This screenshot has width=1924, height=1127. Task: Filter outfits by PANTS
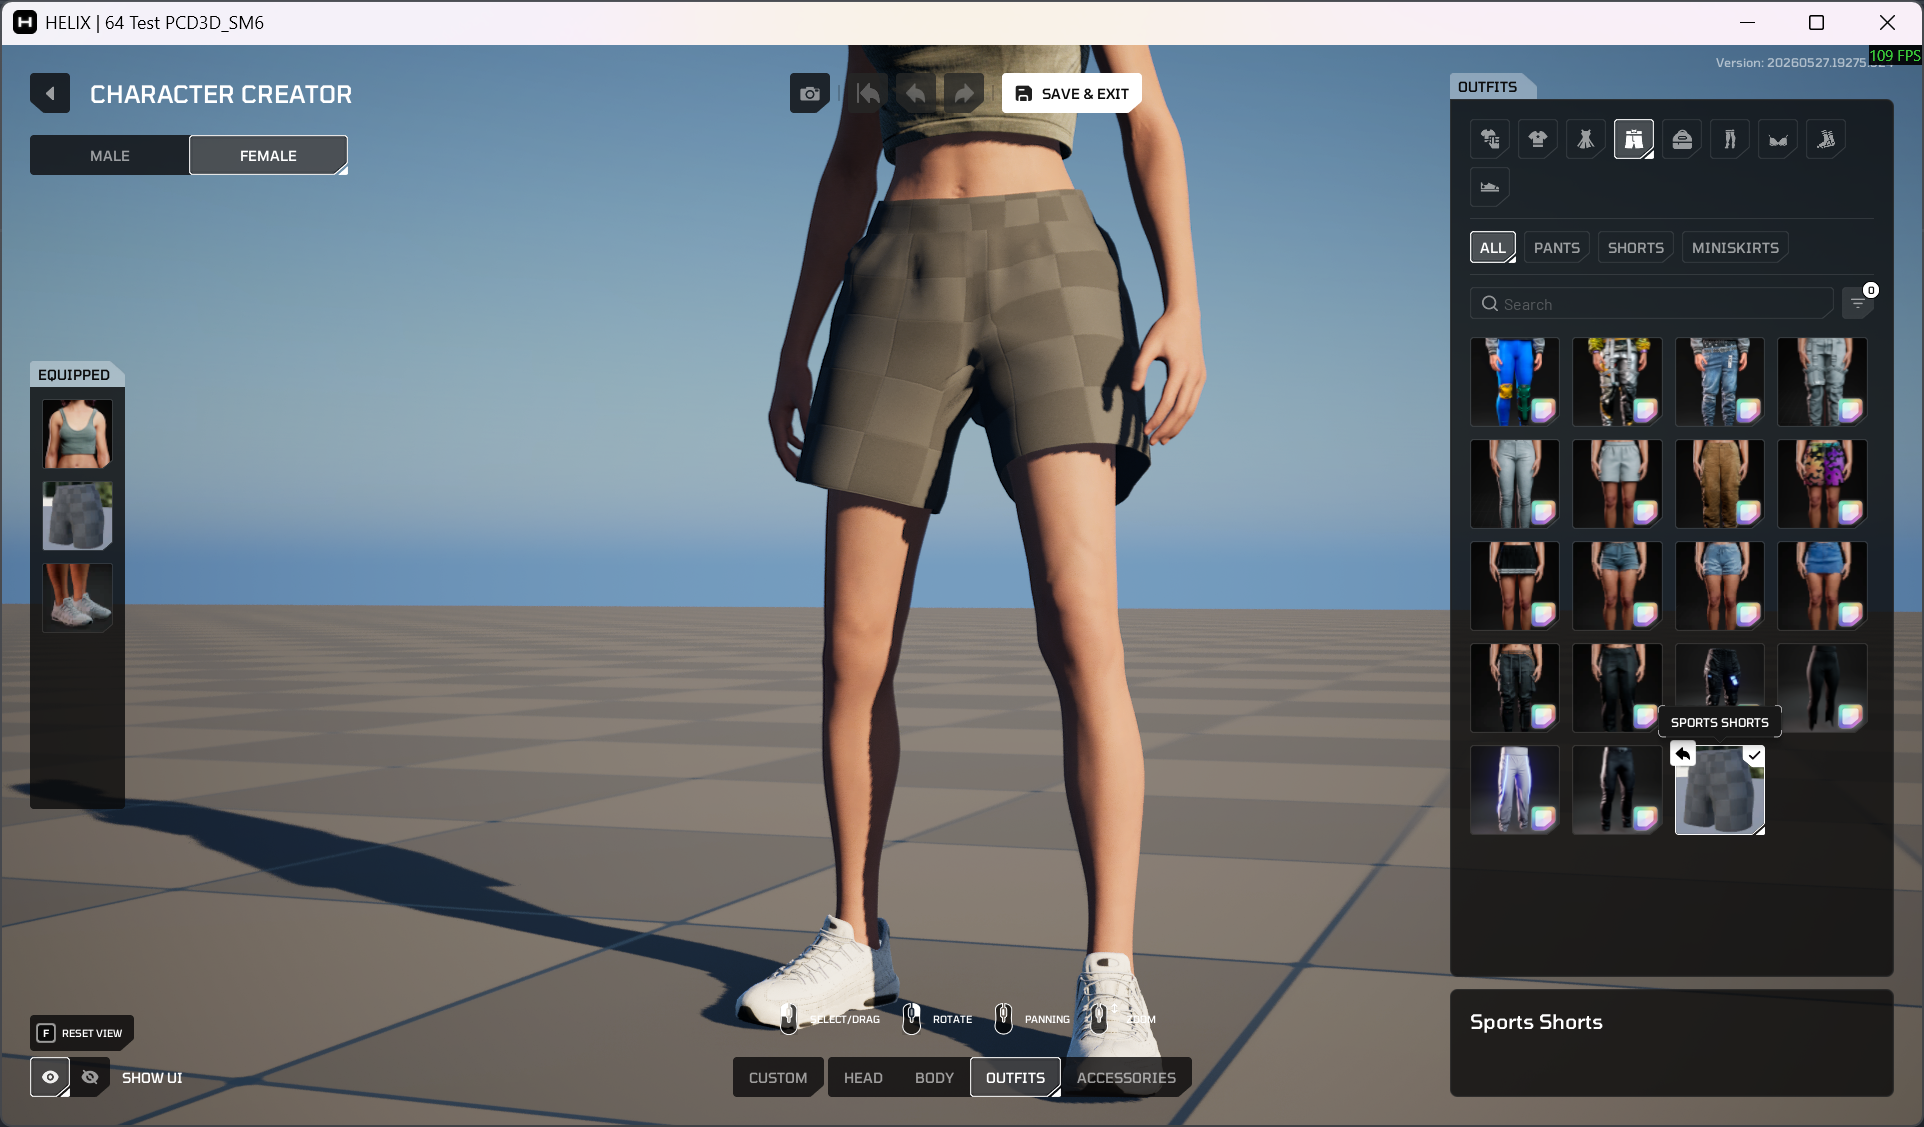click(1557, 248)
